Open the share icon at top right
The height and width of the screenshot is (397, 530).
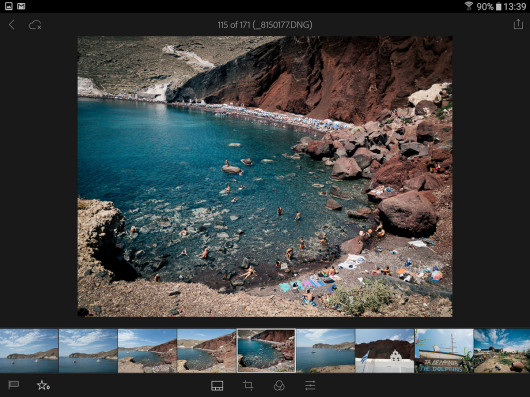tap(518, 24)
